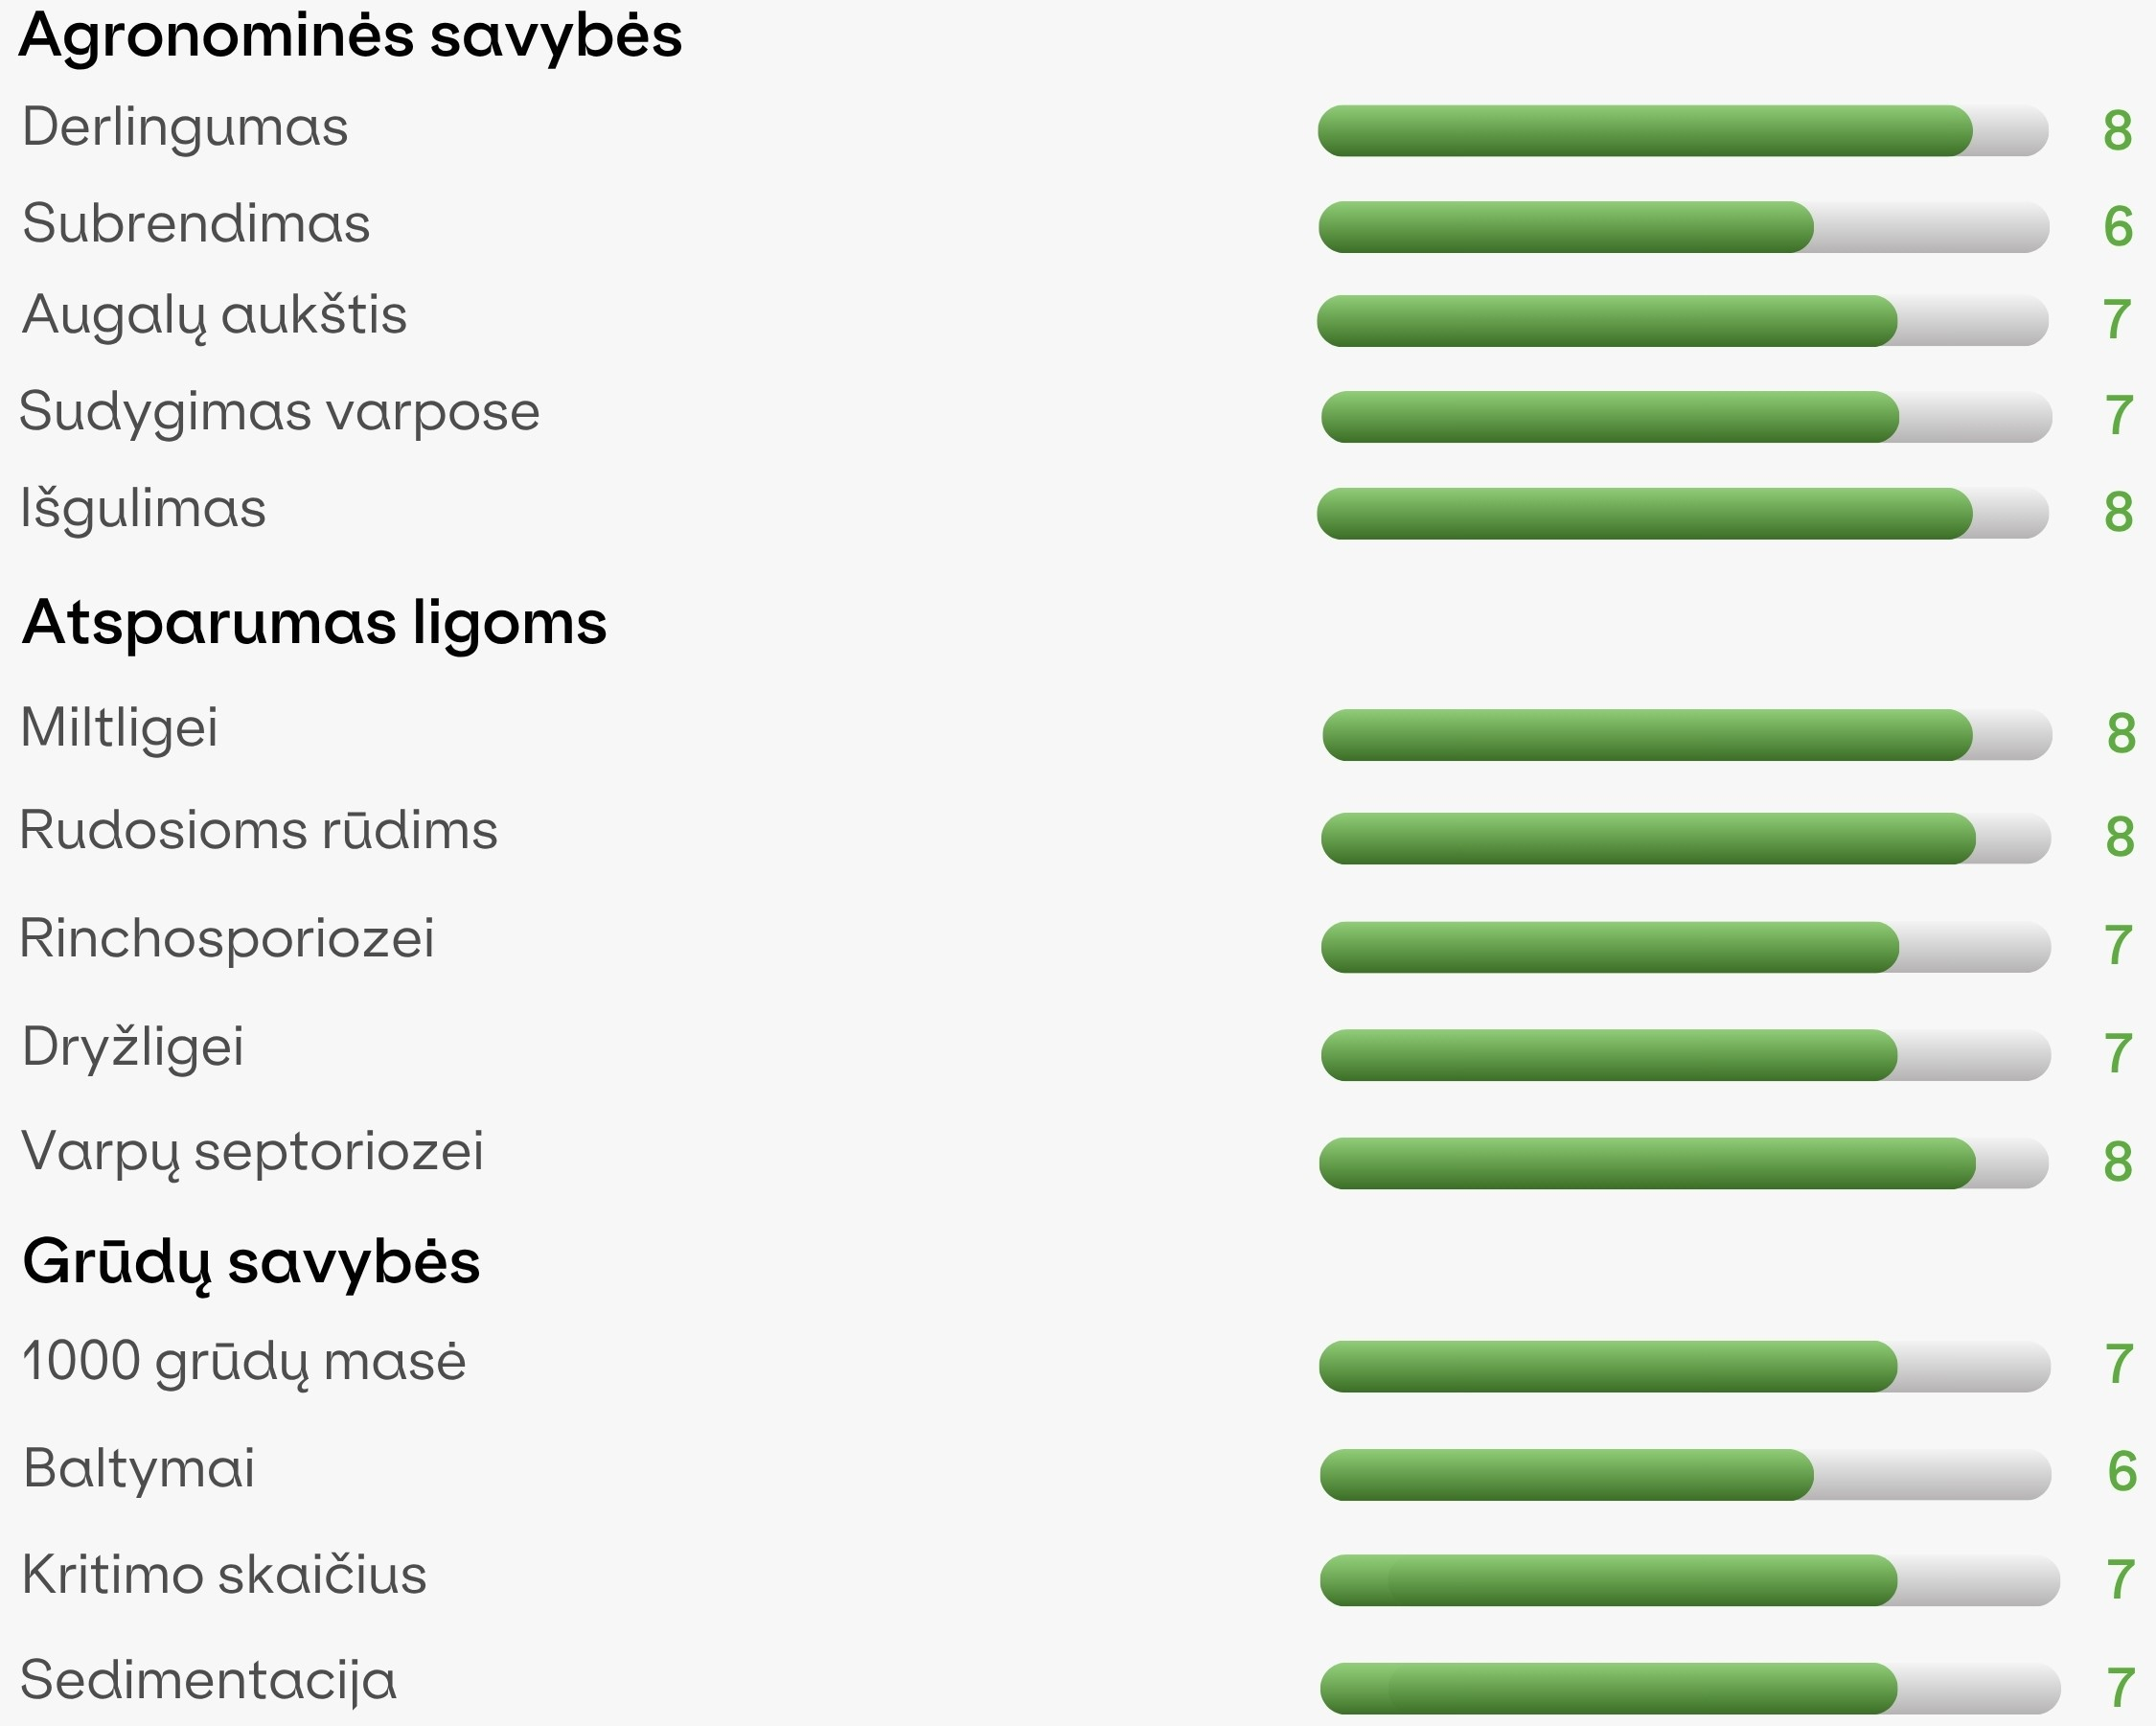Click the Atsparumas ligoms heading
The image size is (2156, 1726).
[x=314, y=624]
